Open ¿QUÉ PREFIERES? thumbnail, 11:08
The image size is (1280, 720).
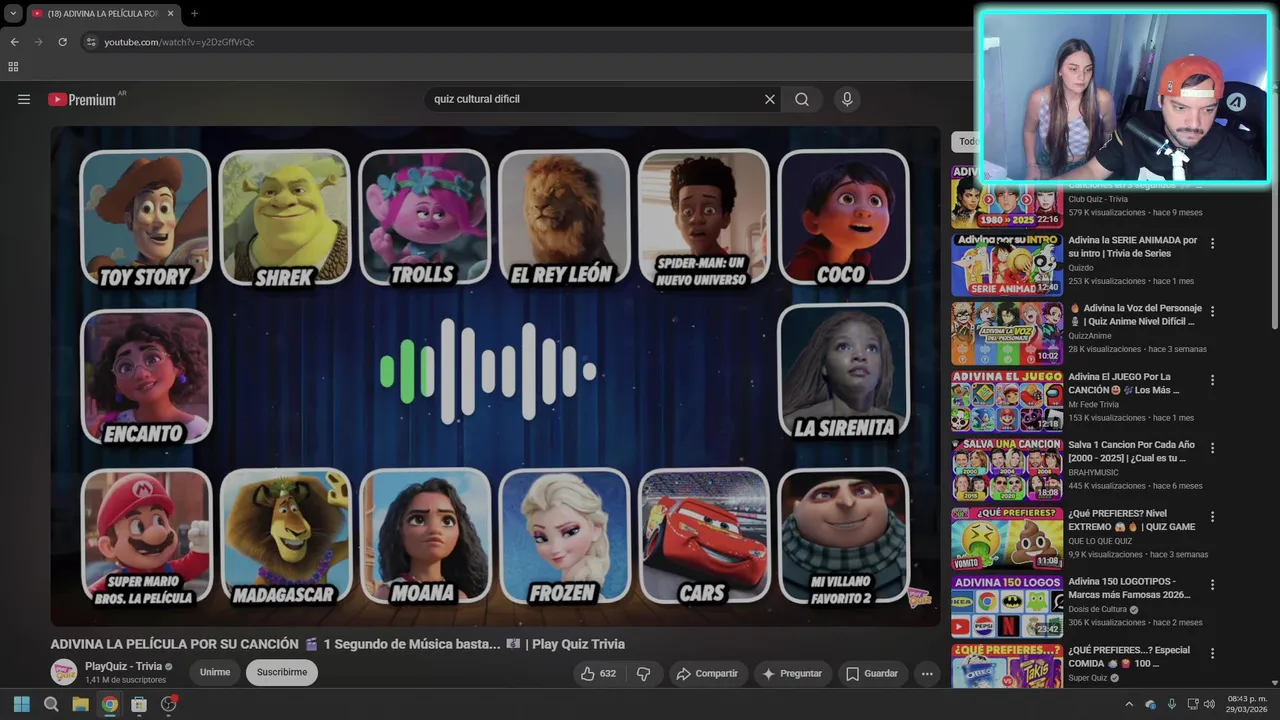(x=1006, y=538)
